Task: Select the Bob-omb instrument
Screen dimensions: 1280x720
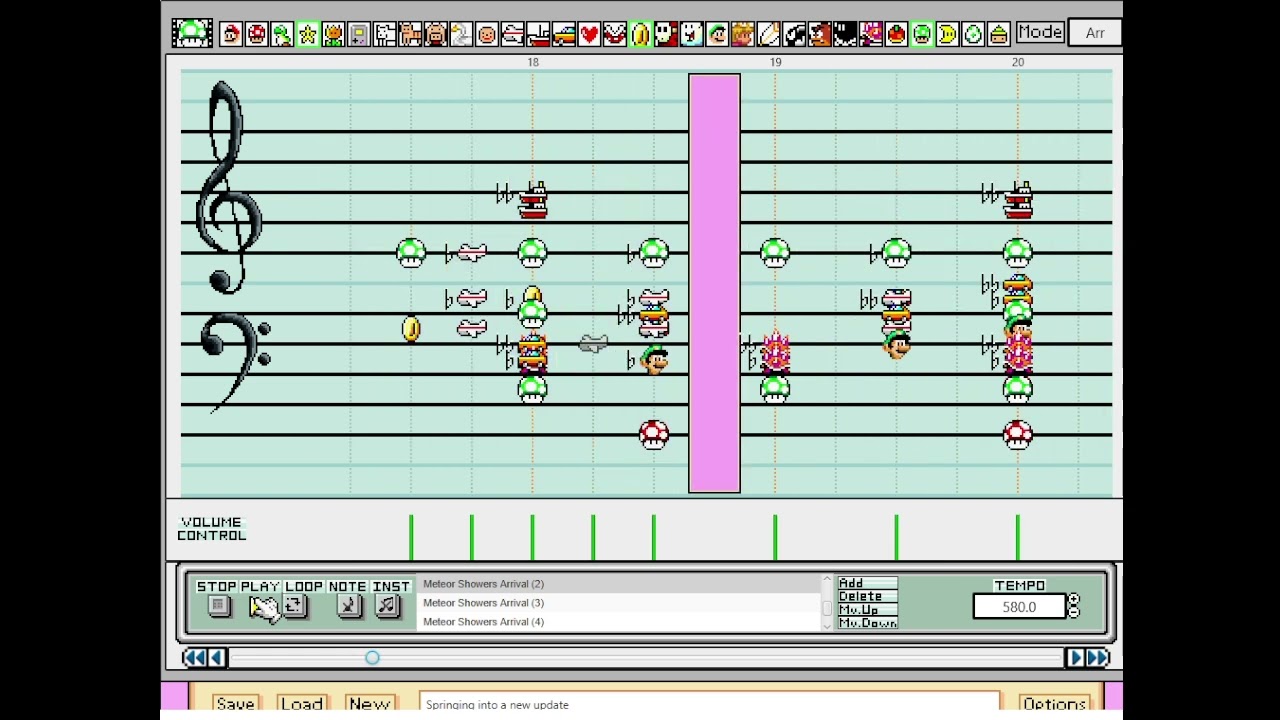Action: [845, 34]
